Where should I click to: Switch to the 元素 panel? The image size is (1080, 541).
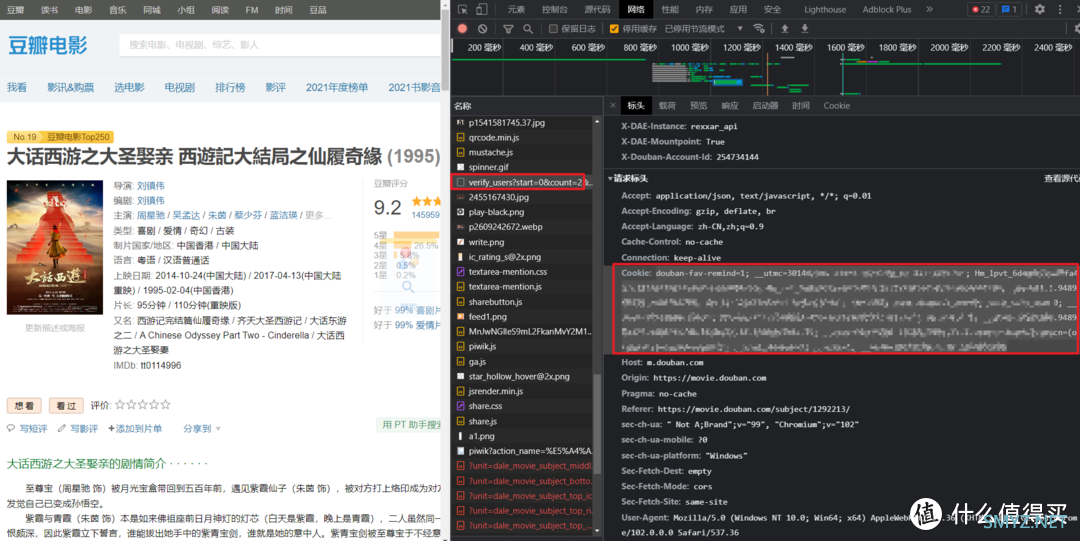pyautogui.click(x=516, y=10)
